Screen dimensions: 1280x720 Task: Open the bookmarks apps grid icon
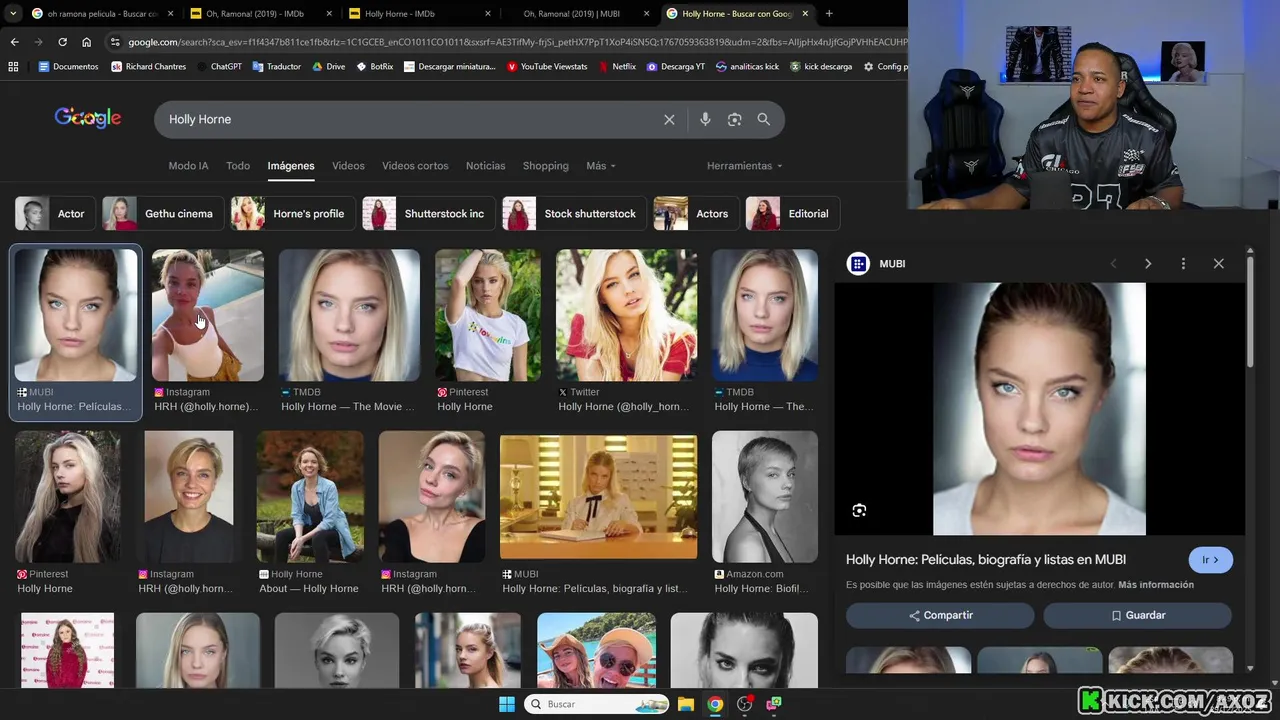point(13,66)
